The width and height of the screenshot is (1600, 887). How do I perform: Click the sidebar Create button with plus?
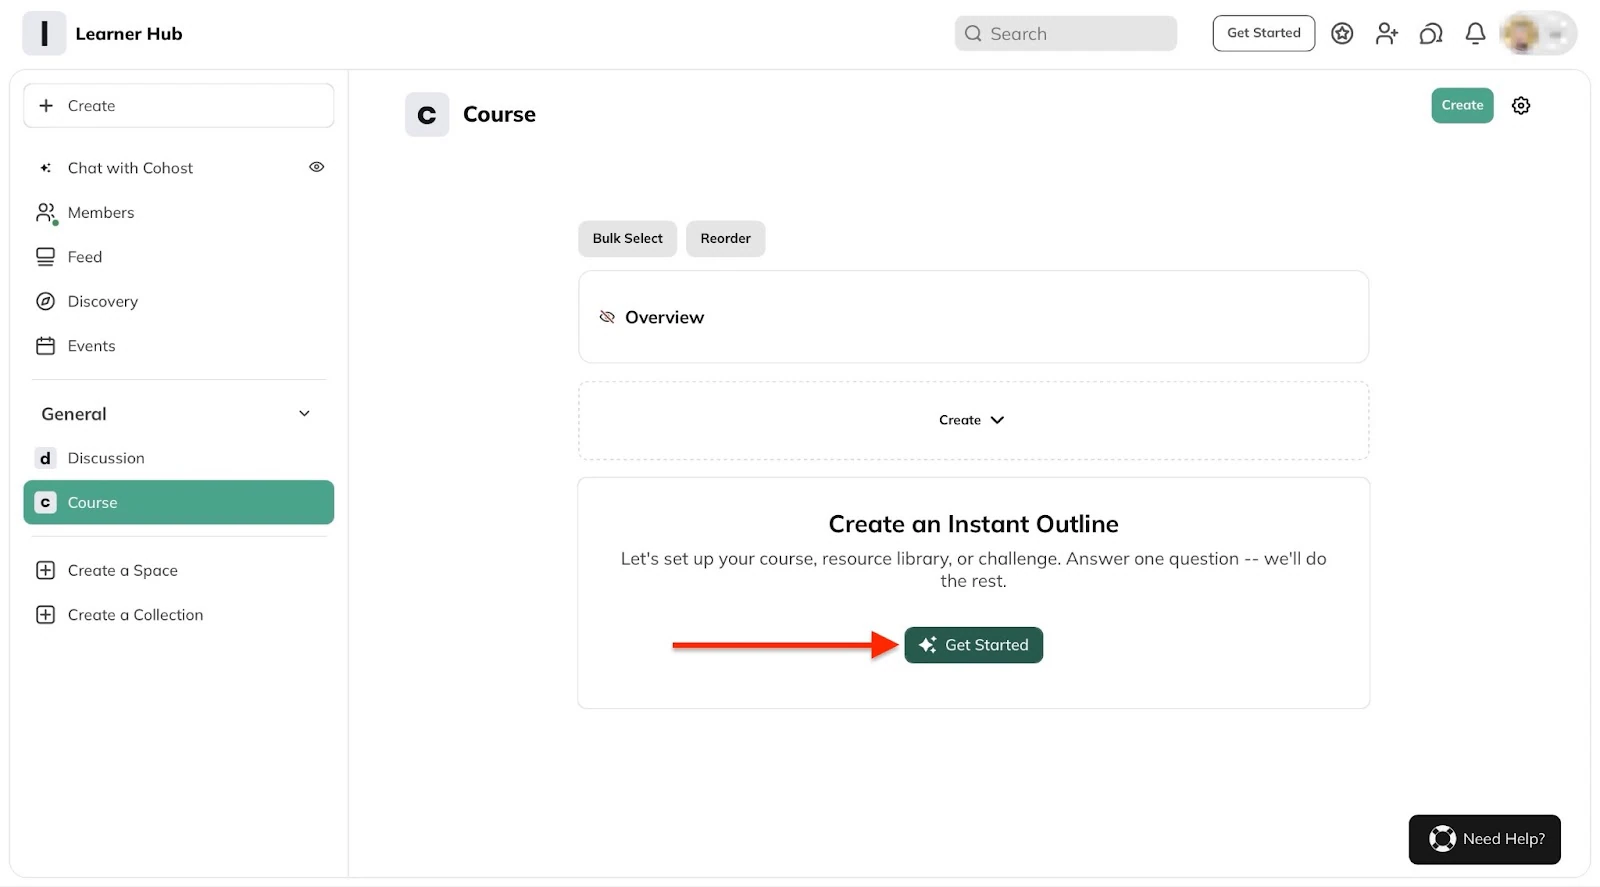(179, 105)
